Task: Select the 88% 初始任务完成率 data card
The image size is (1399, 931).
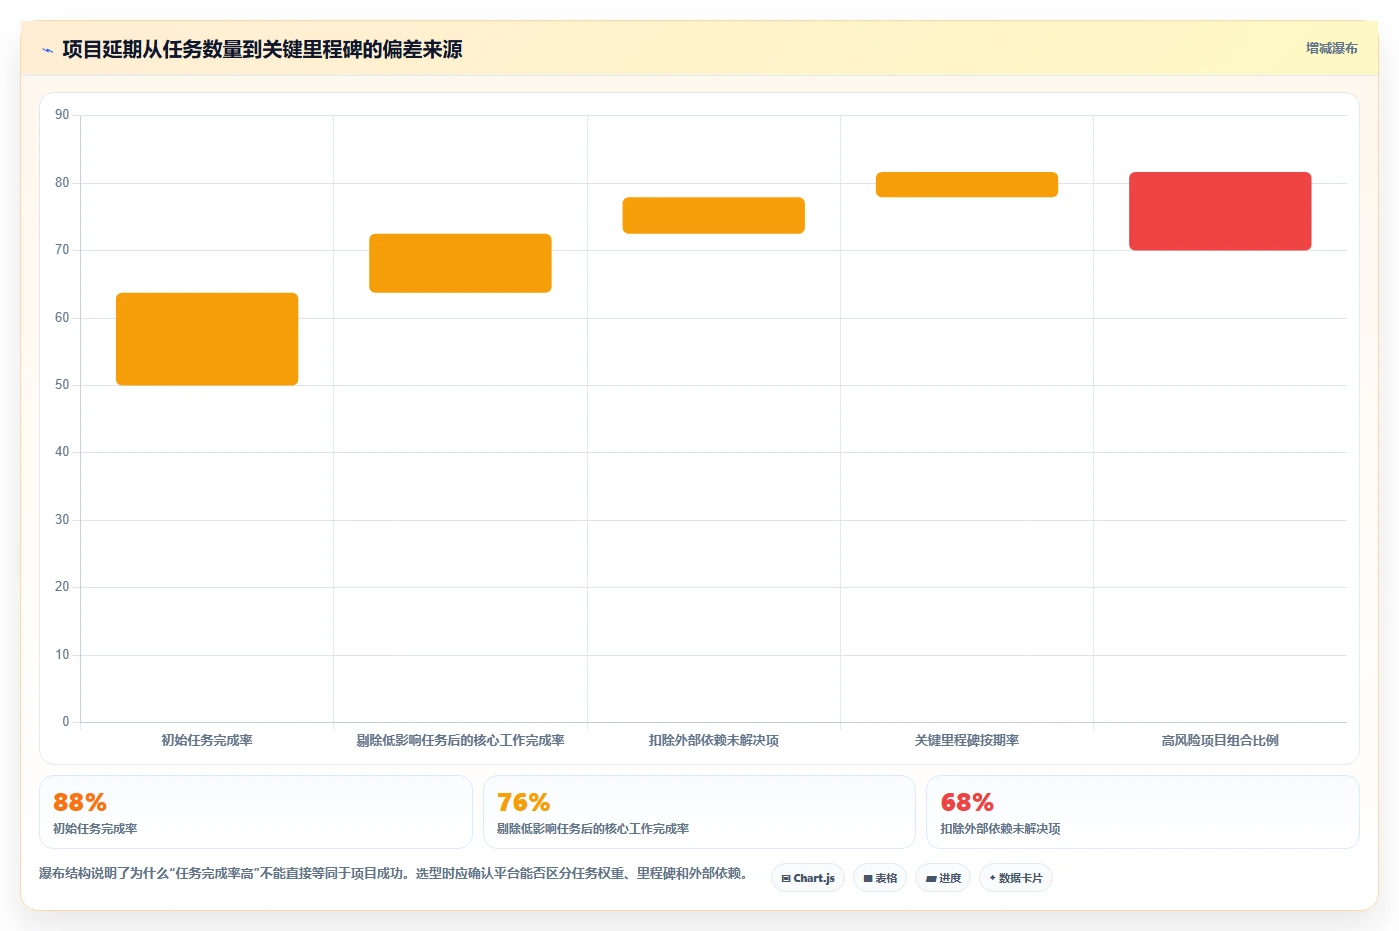Action: [x=256, y=812]
